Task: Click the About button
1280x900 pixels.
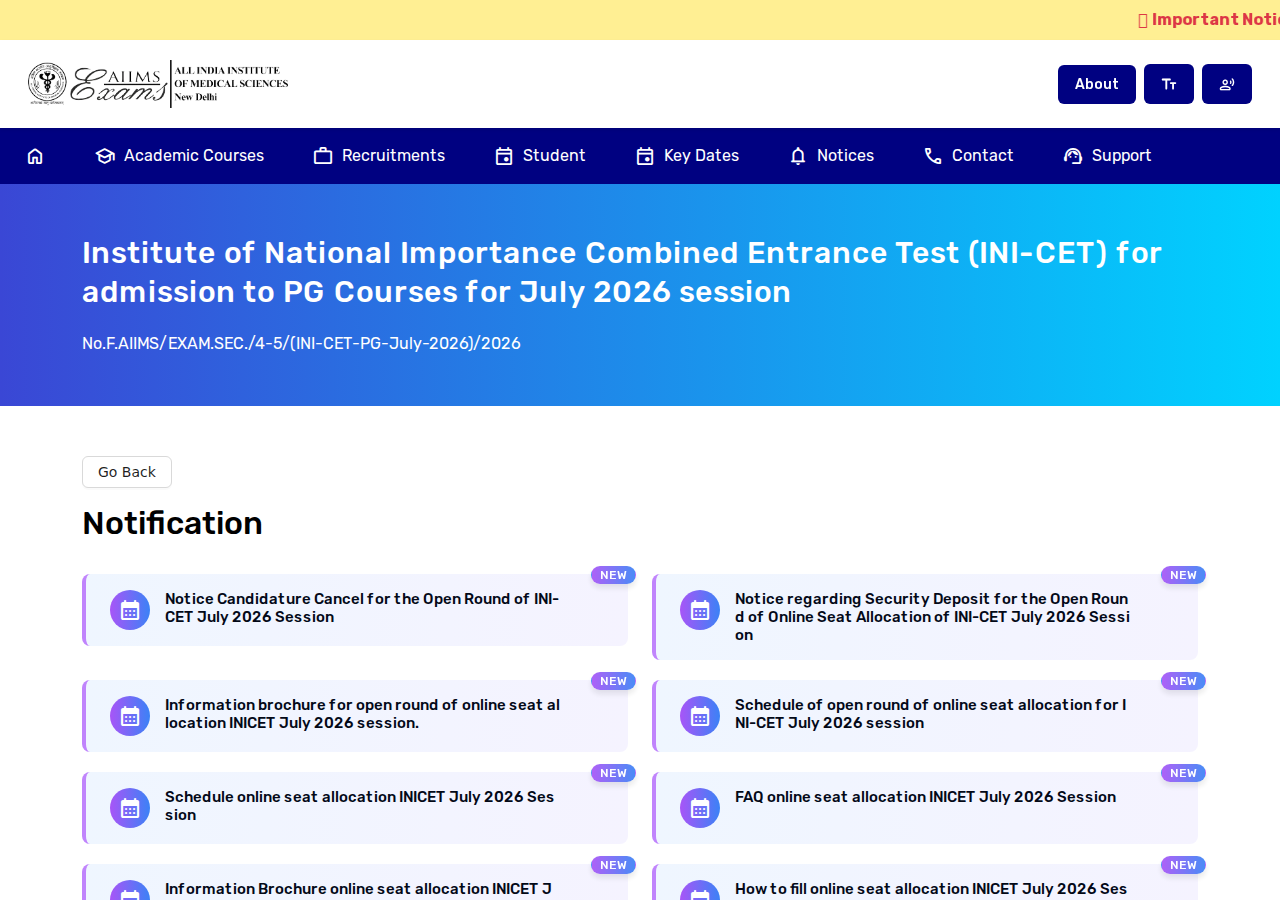Action: click(x=1097, y=84)
